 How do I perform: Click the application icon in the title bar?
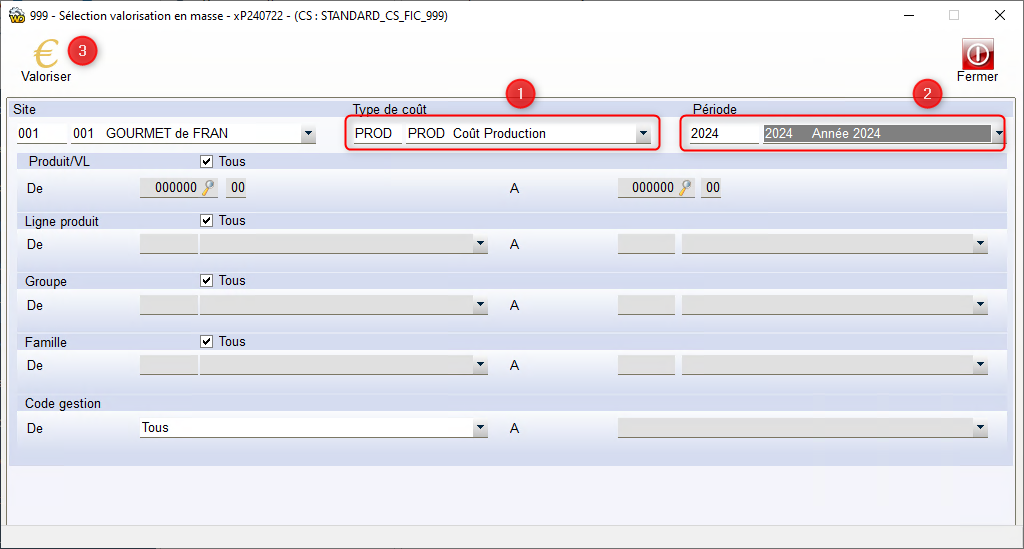click(x=15, y=15)
